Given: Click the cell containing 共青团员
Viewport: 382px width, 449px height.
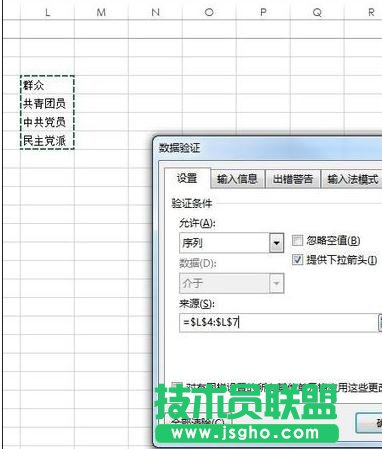Looking at the screenshot, I should click(x=47, y=104).
